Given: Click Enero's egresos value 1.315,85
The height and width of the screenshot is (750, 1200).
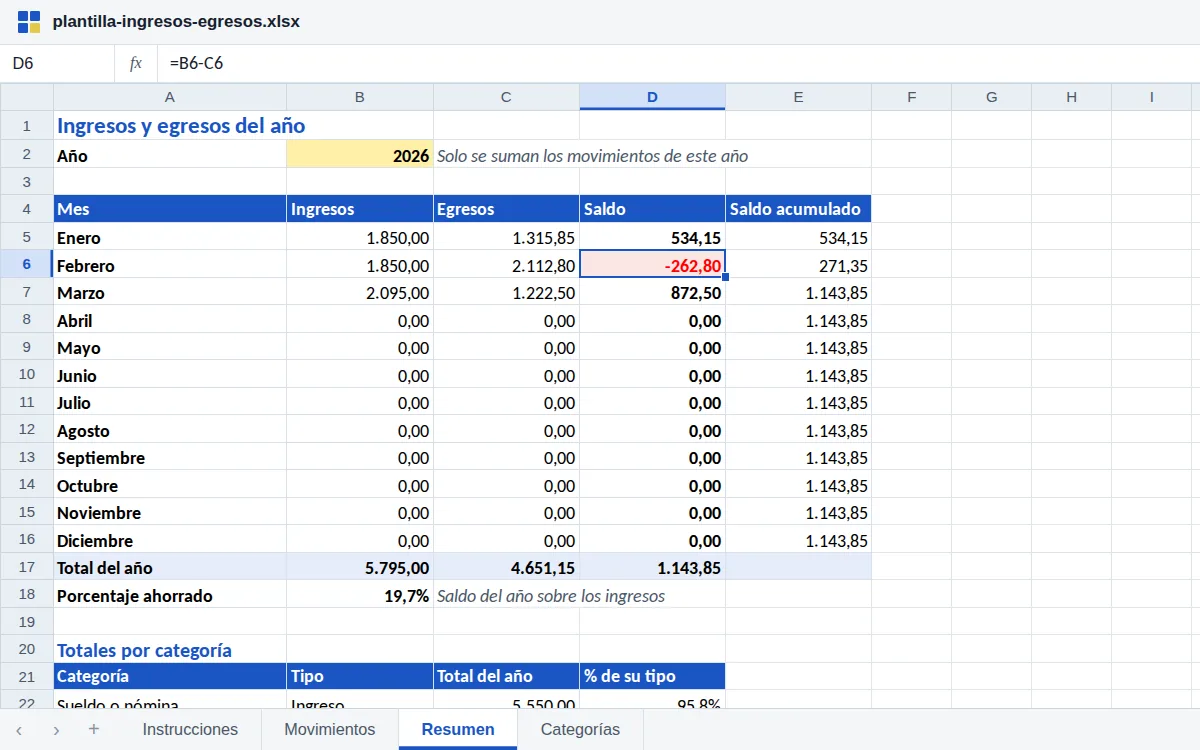Looking at the screenshot, I should click(506, 238).
